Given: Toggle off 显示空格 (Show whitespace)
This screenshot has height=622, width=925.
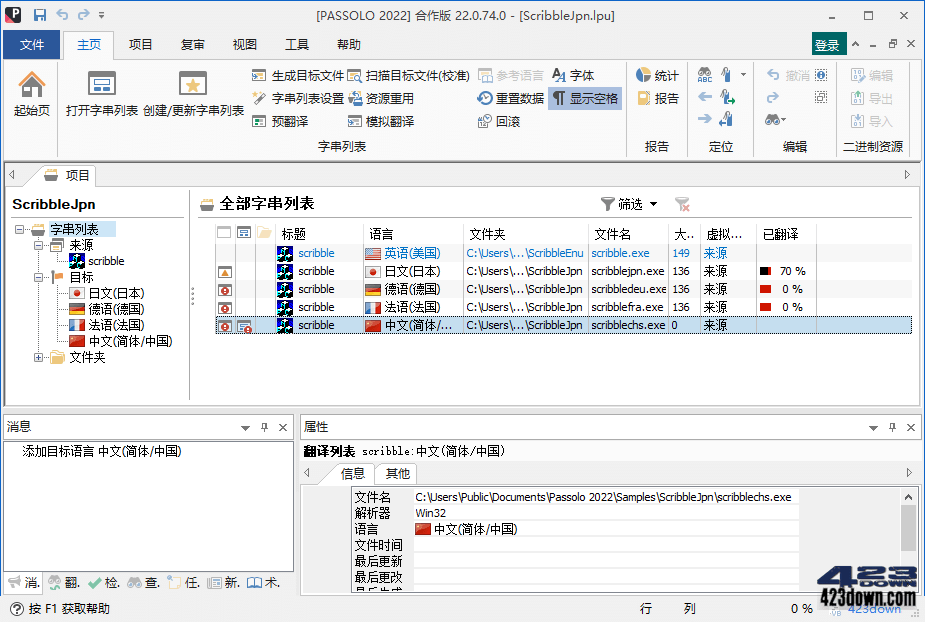Looking at the screenshot, I should [x=585, y=98].
